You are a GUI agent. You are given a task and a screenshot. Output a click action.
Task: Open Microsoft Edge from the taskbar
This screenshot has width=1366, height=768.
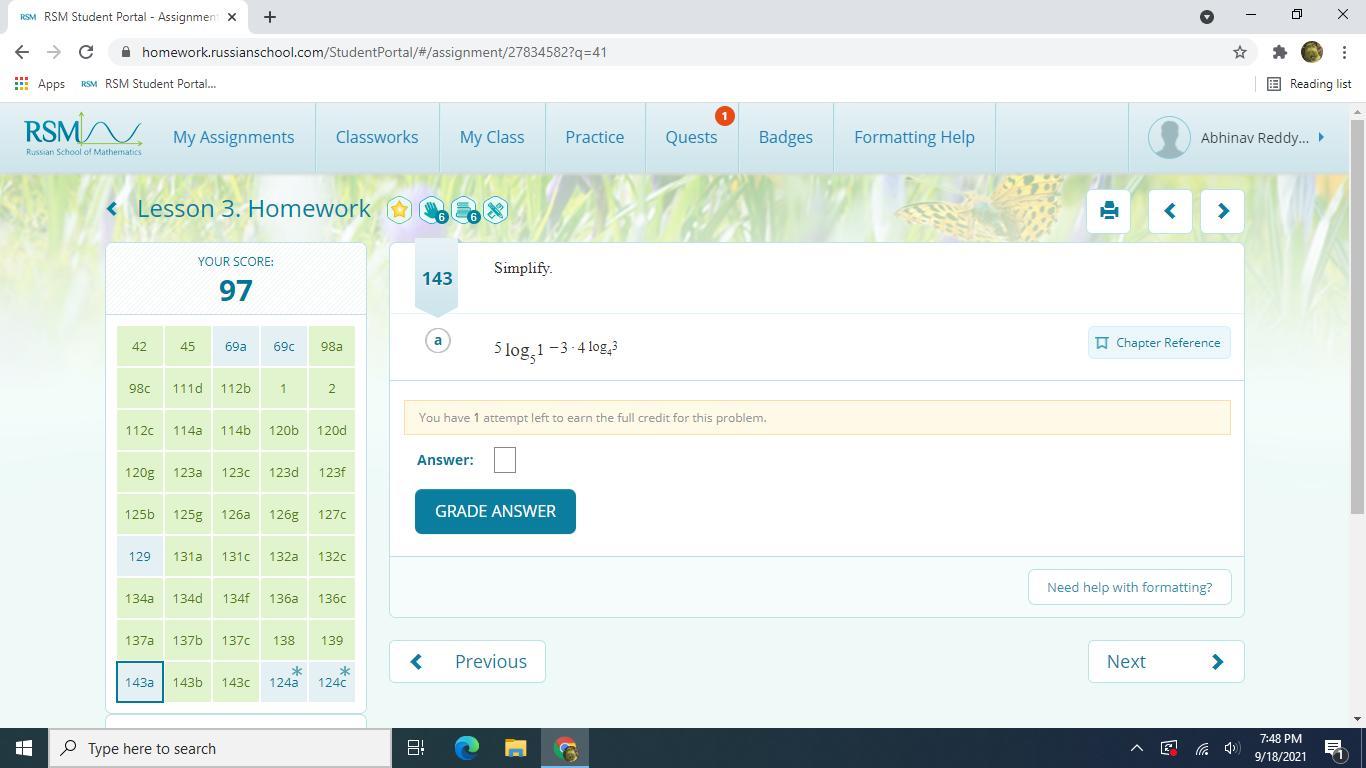(x=467, y=748)
